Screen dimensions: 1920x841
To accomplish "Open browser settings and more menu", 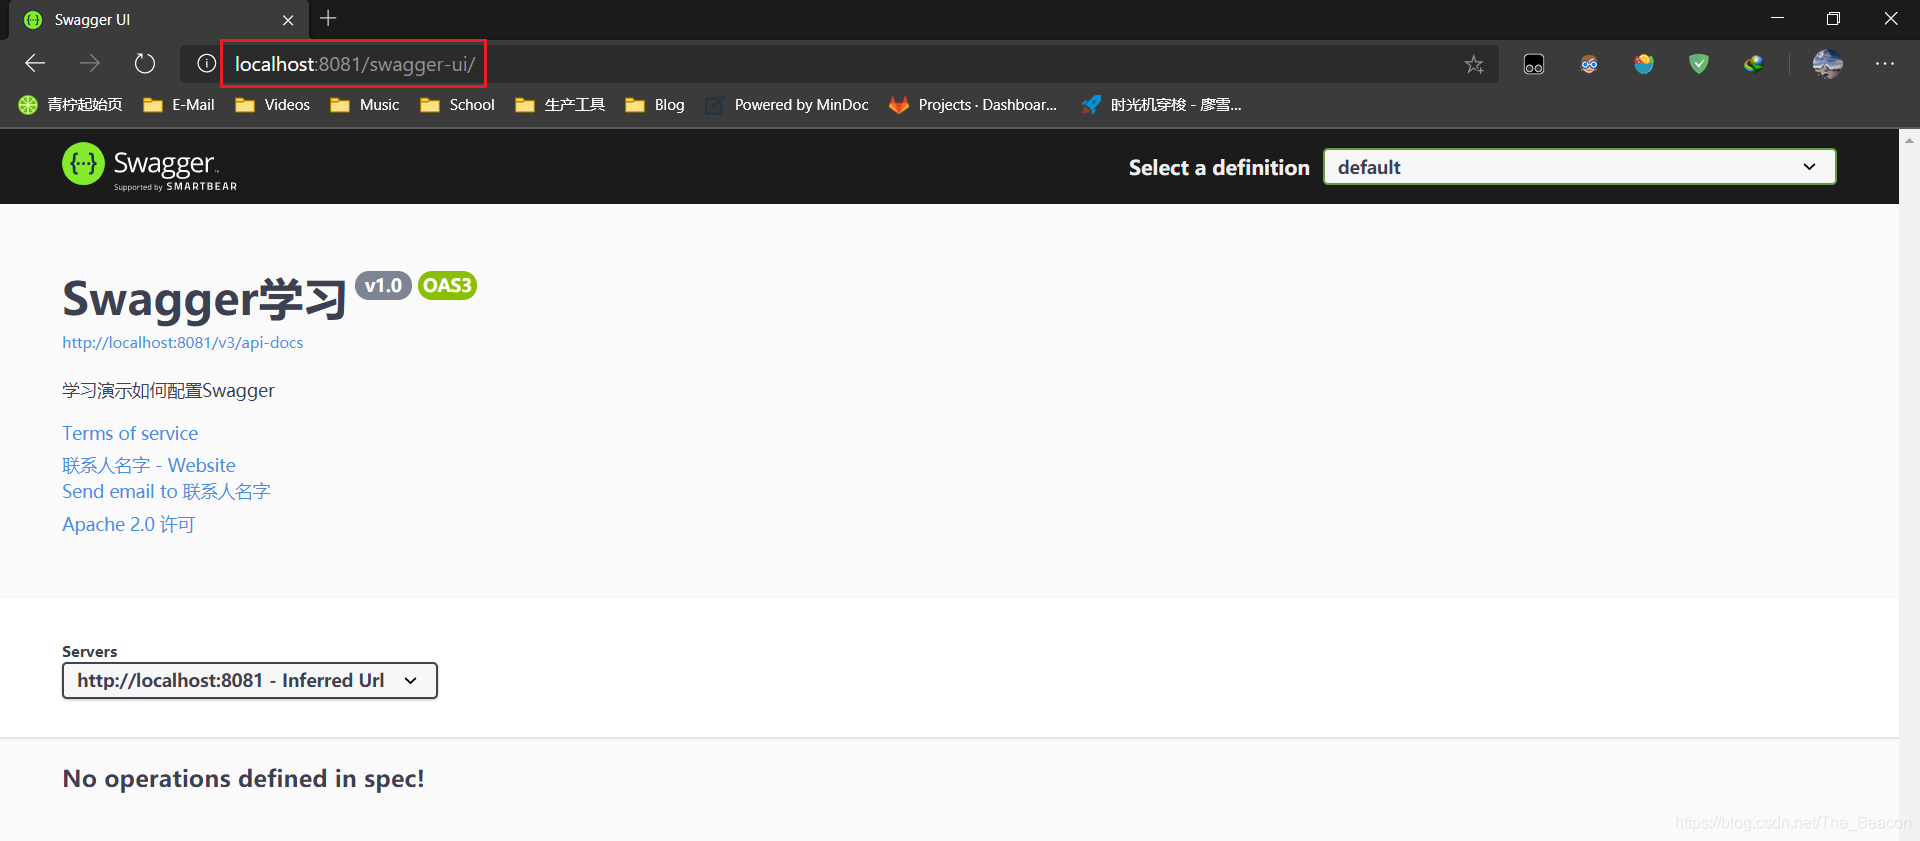I will 1885,64.
